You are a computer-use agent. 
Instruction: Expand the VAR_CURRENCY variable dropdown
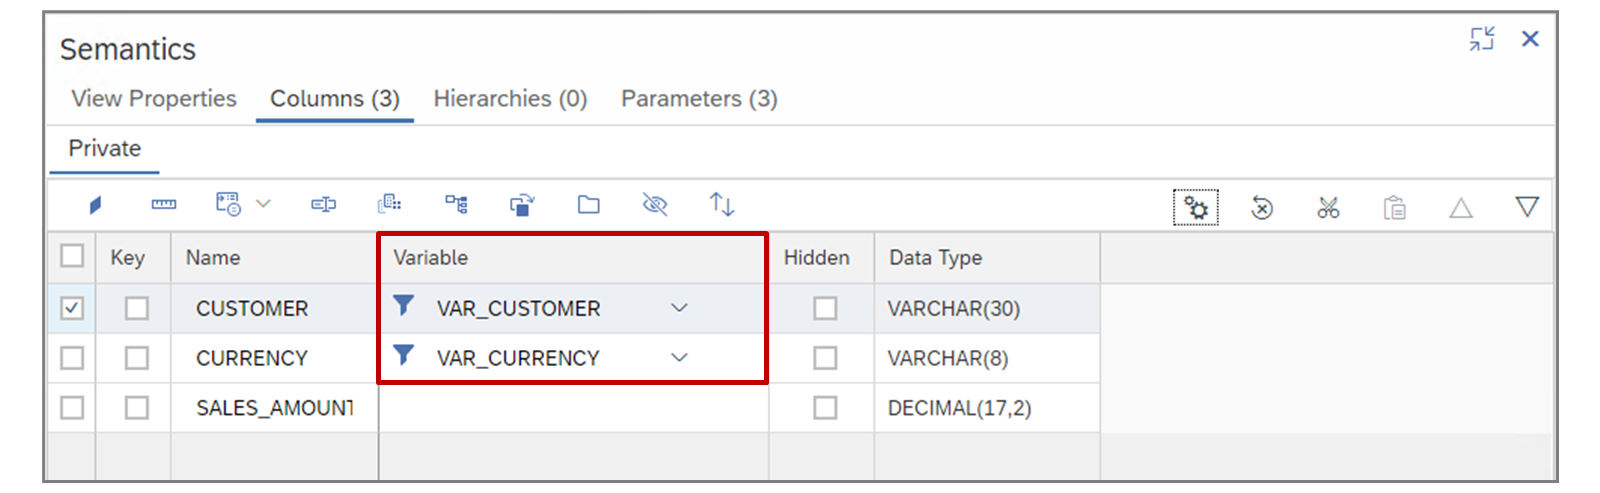click(679, 358)
